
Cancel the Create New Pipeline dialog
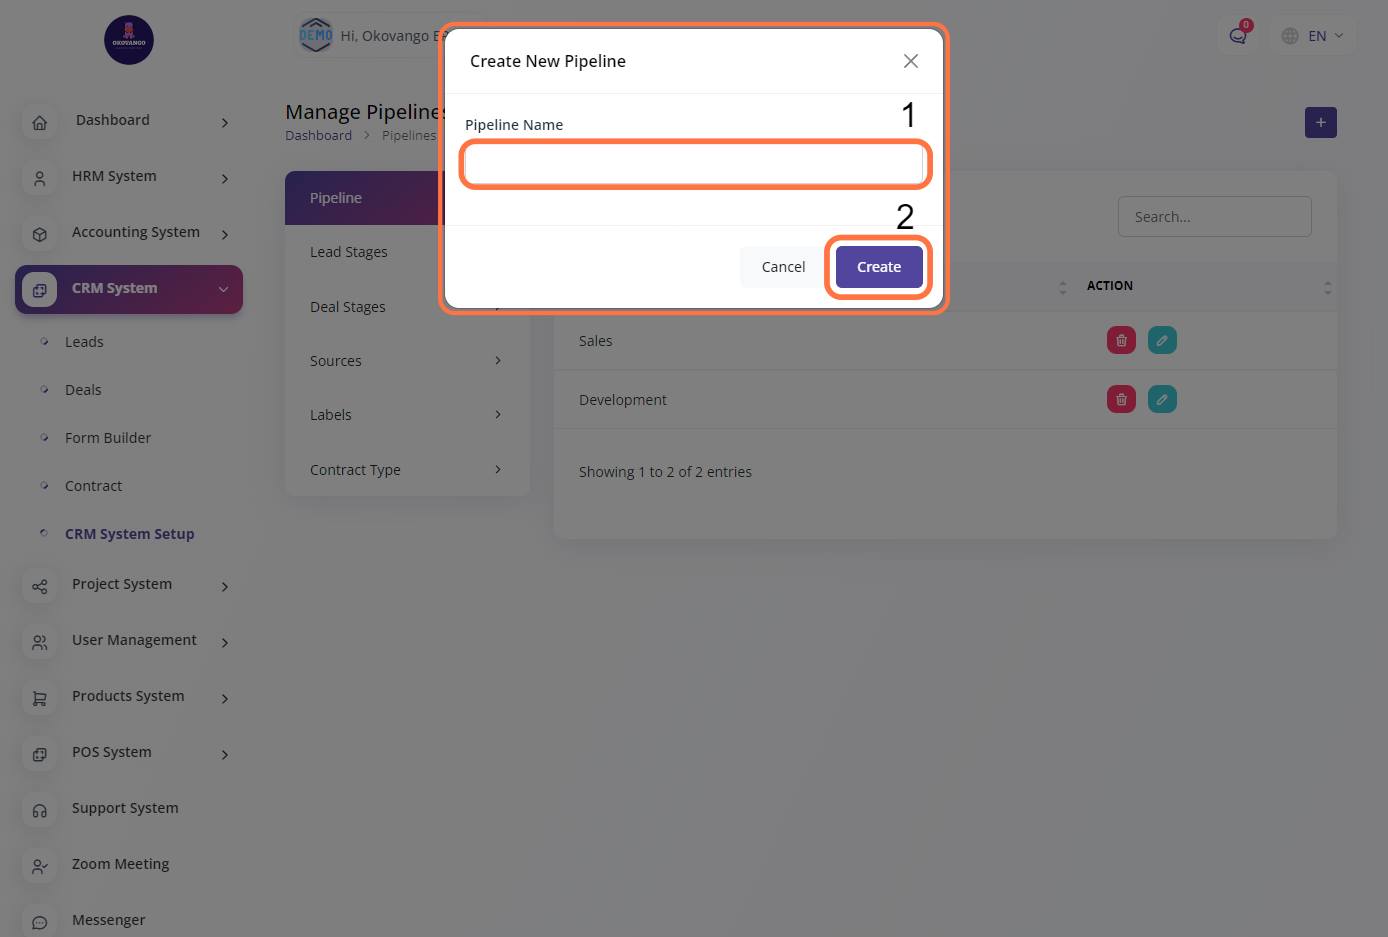783,267
